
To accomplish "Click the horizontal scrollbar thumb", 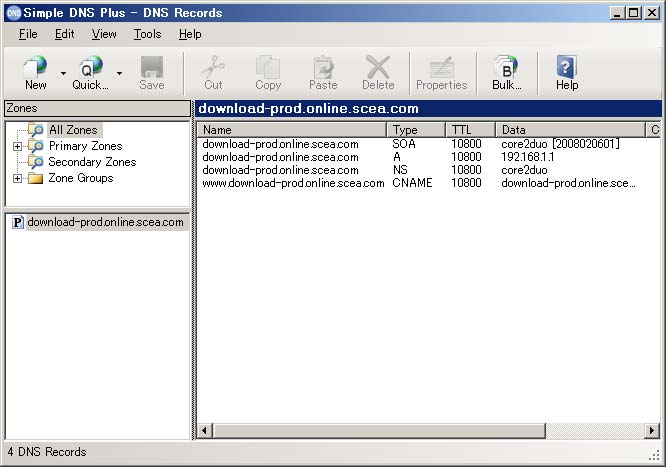I will [378, 430].
